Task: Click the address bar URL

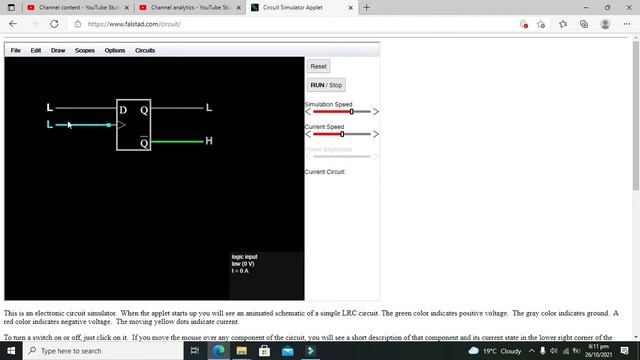Action: tap(134, 24)
